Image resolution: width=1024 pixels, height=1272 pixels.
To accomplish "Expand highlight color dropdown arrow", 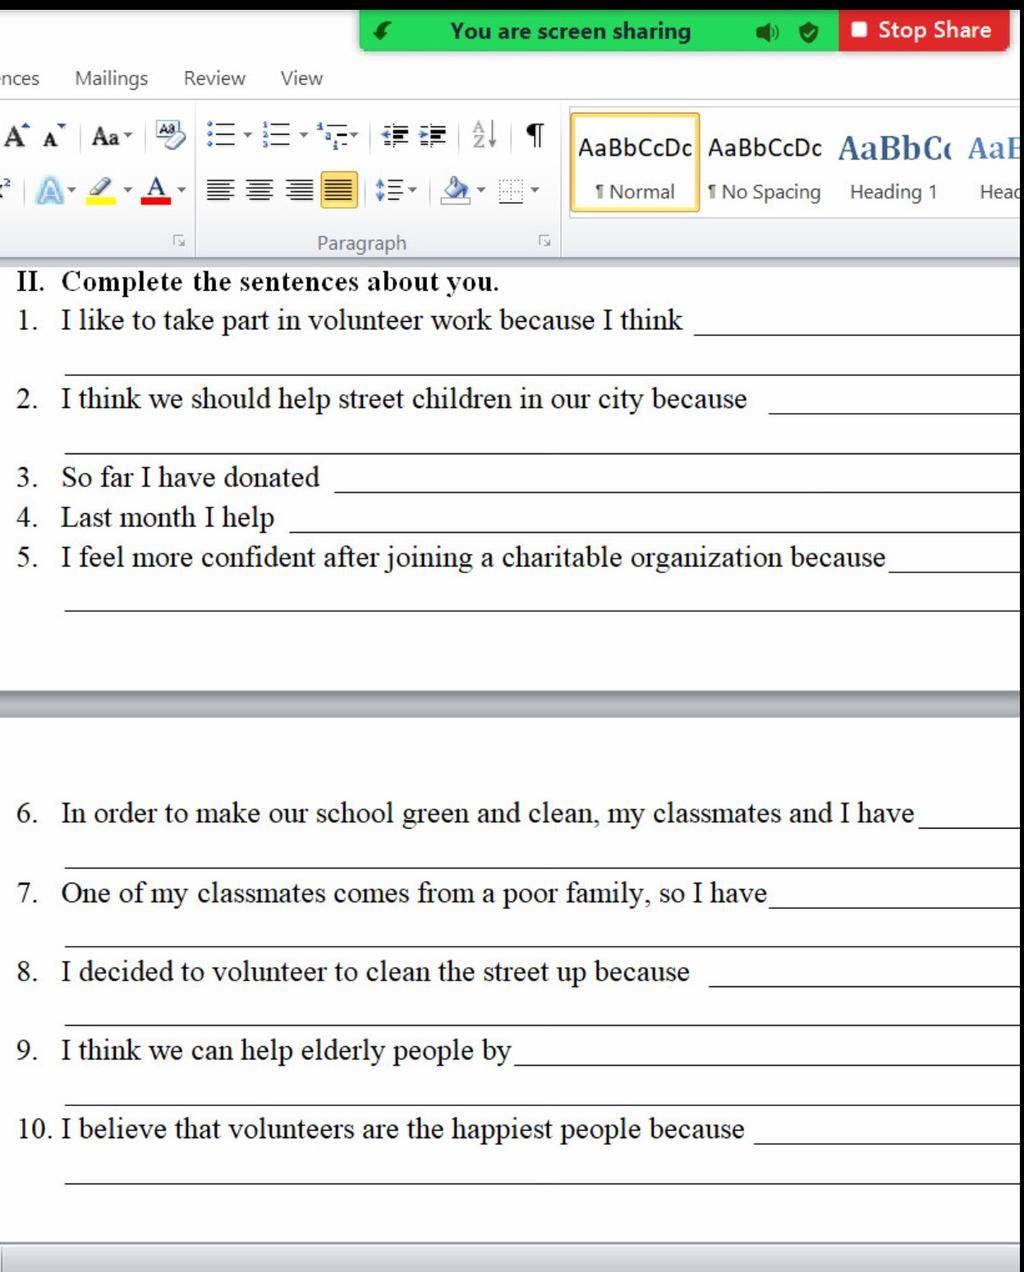I will pyautogui.click(x=127, y=189).
